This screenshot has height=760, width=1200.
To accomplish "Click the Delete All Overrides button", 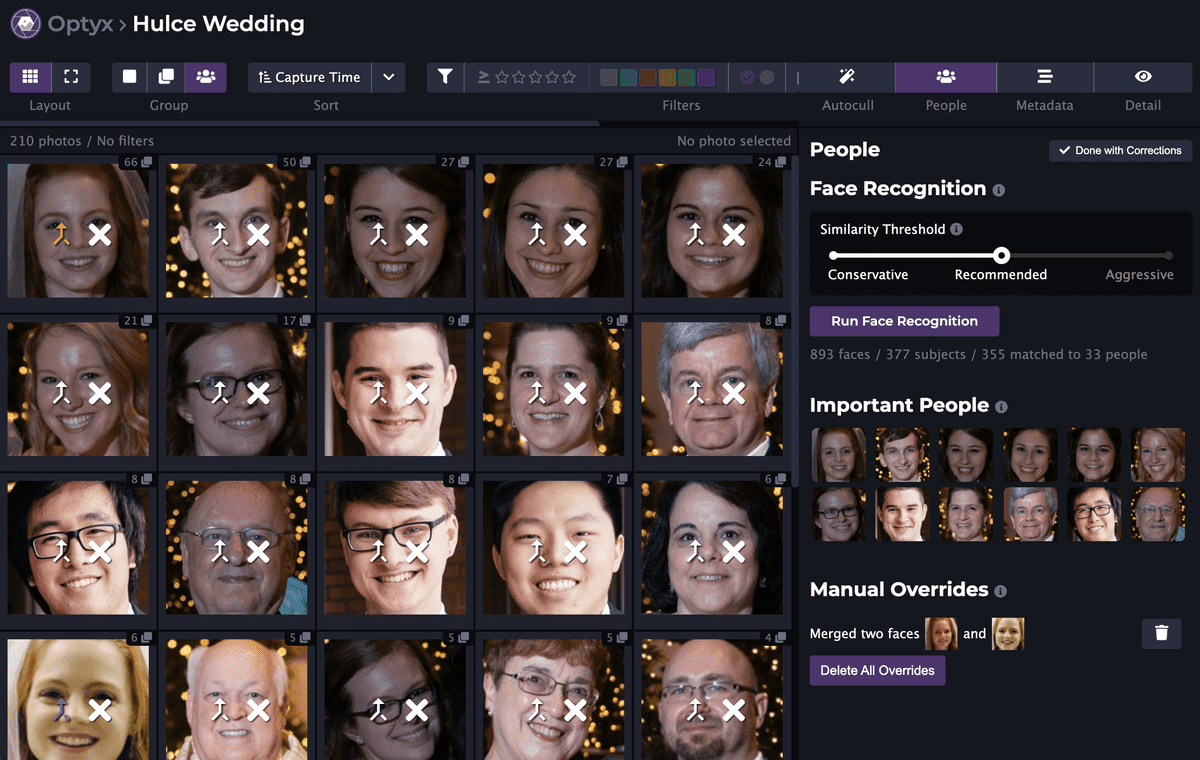I will (x=877, y=670).
